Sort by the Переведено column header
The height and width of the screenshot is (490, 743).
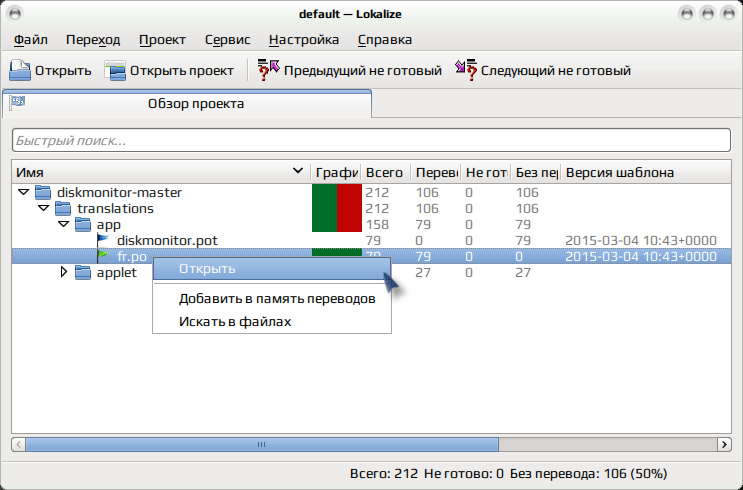pyautogui.click(x=436, y=172)
